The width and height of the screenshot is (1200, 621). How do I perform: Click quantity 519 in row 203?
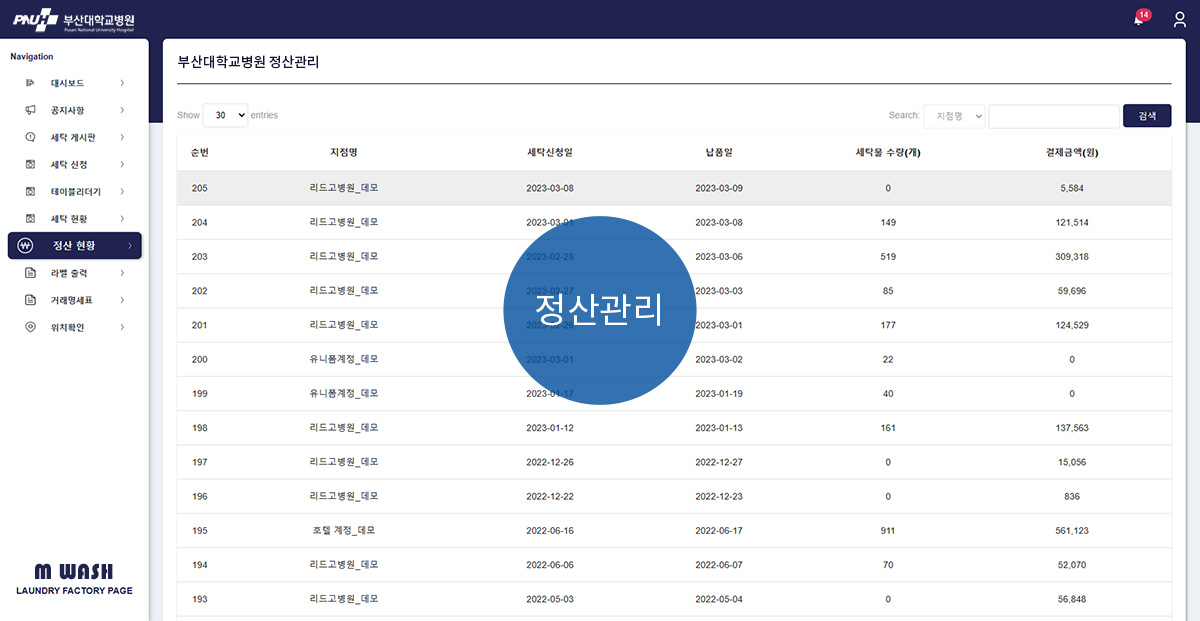click(x=888, y=257)
